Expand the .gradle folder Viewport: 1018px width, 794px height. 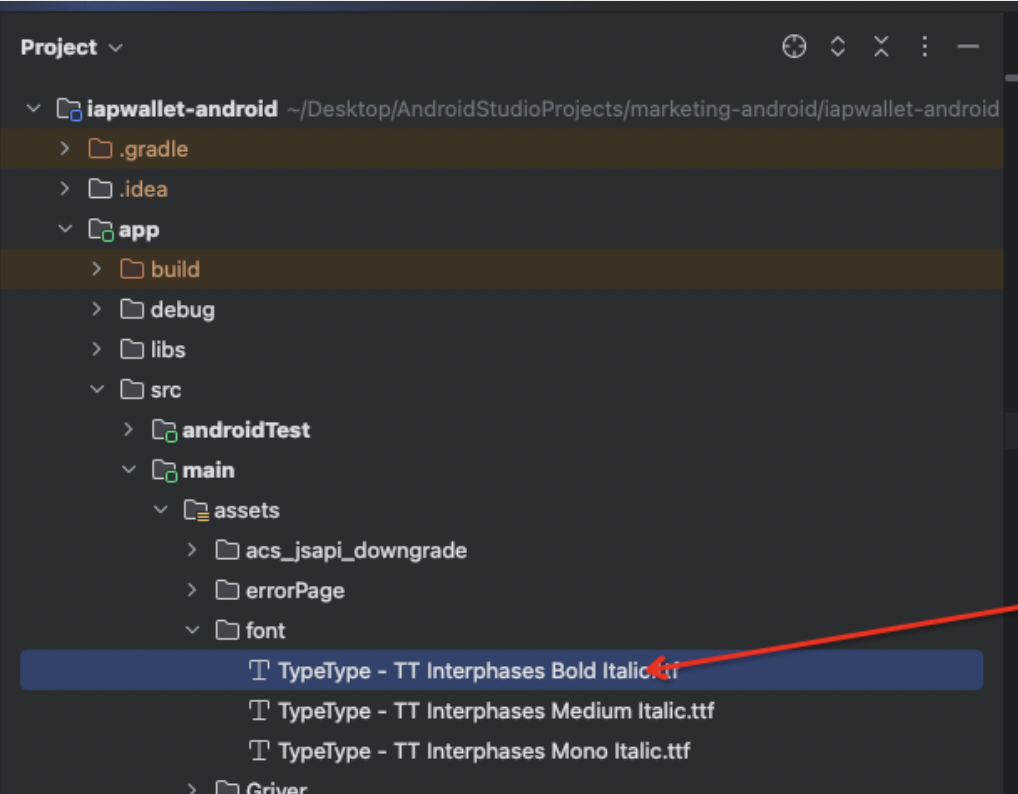pos(65,149)
